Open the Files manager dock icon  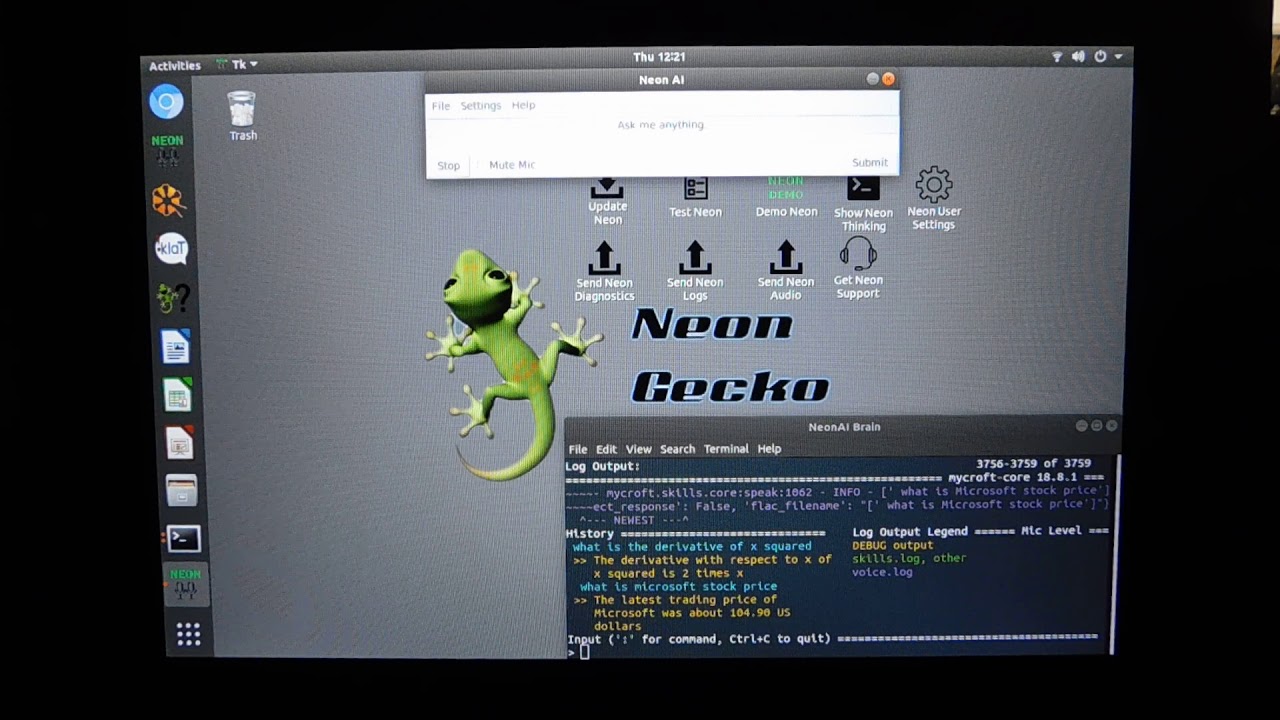181,491
